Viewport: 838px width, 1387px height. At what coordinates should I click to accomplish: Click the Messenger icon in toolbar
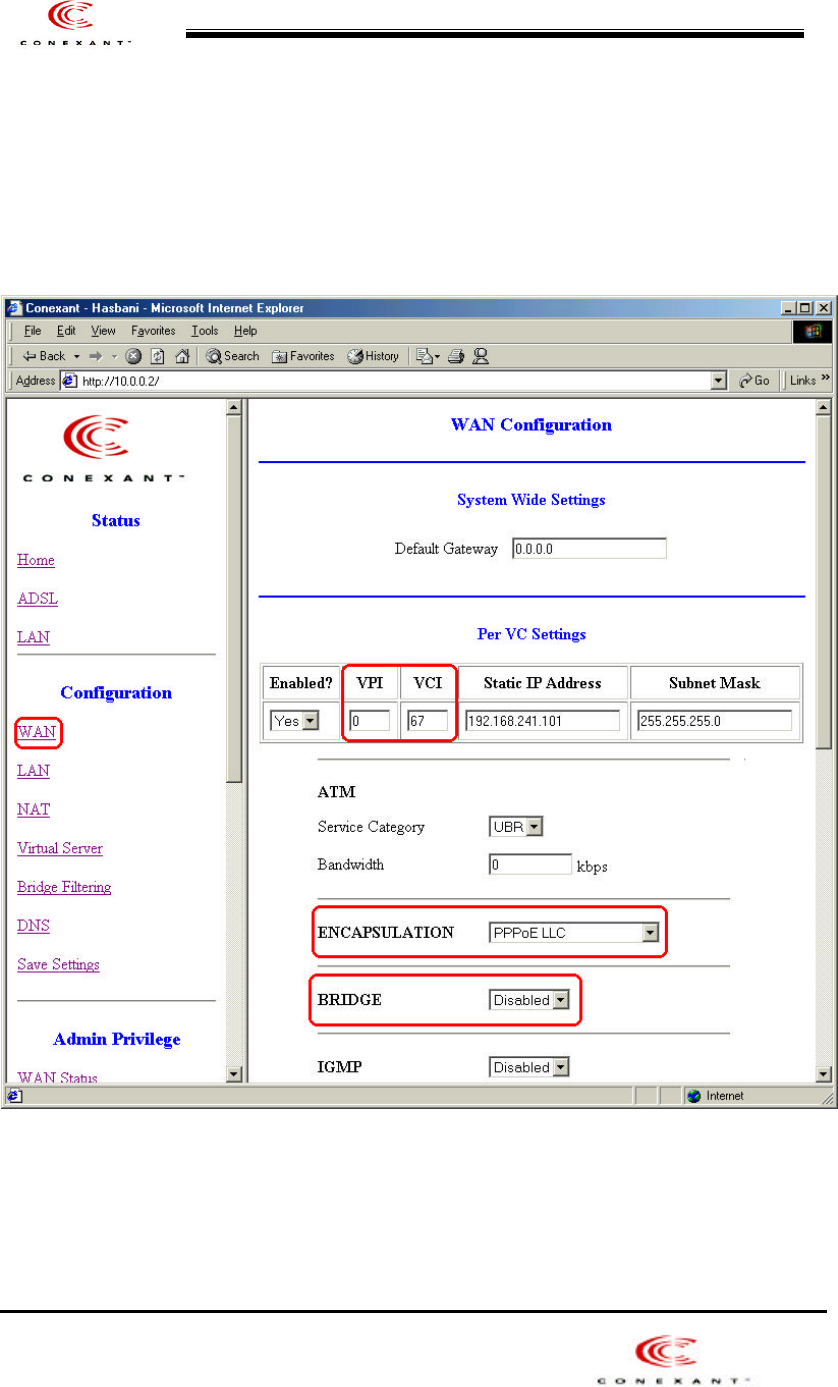tap(480, 356)
